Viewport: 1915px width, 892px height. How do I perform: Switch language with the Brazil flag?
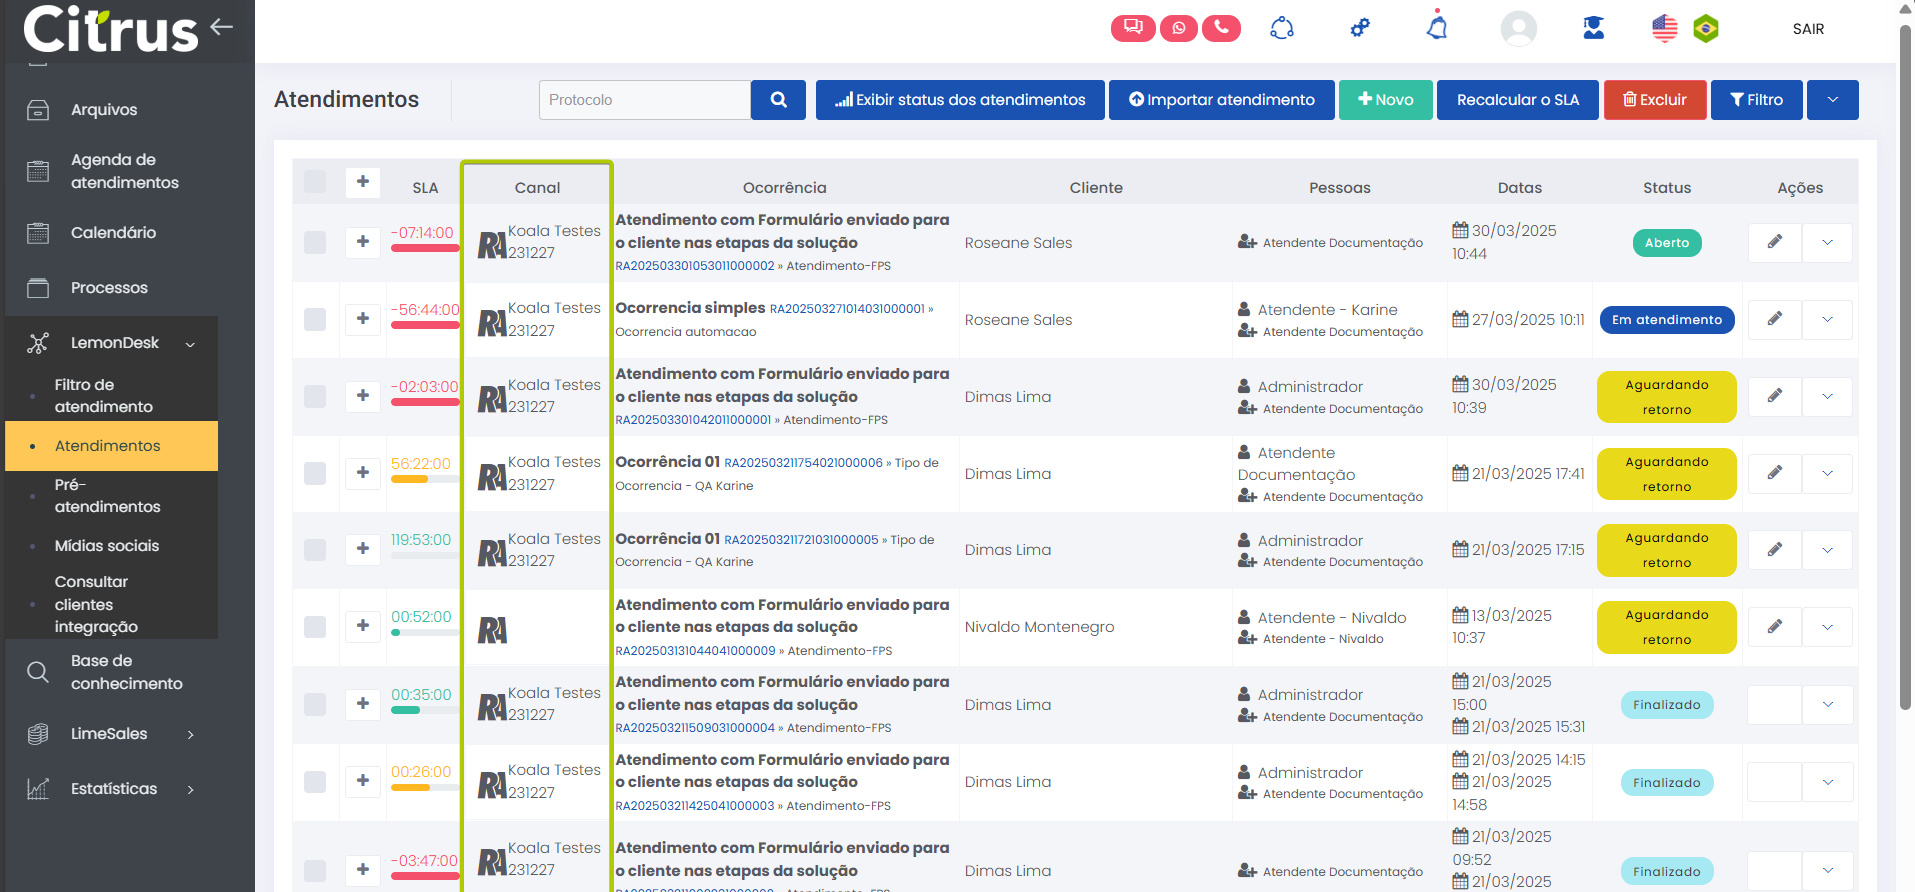(x=1706, y=29)
